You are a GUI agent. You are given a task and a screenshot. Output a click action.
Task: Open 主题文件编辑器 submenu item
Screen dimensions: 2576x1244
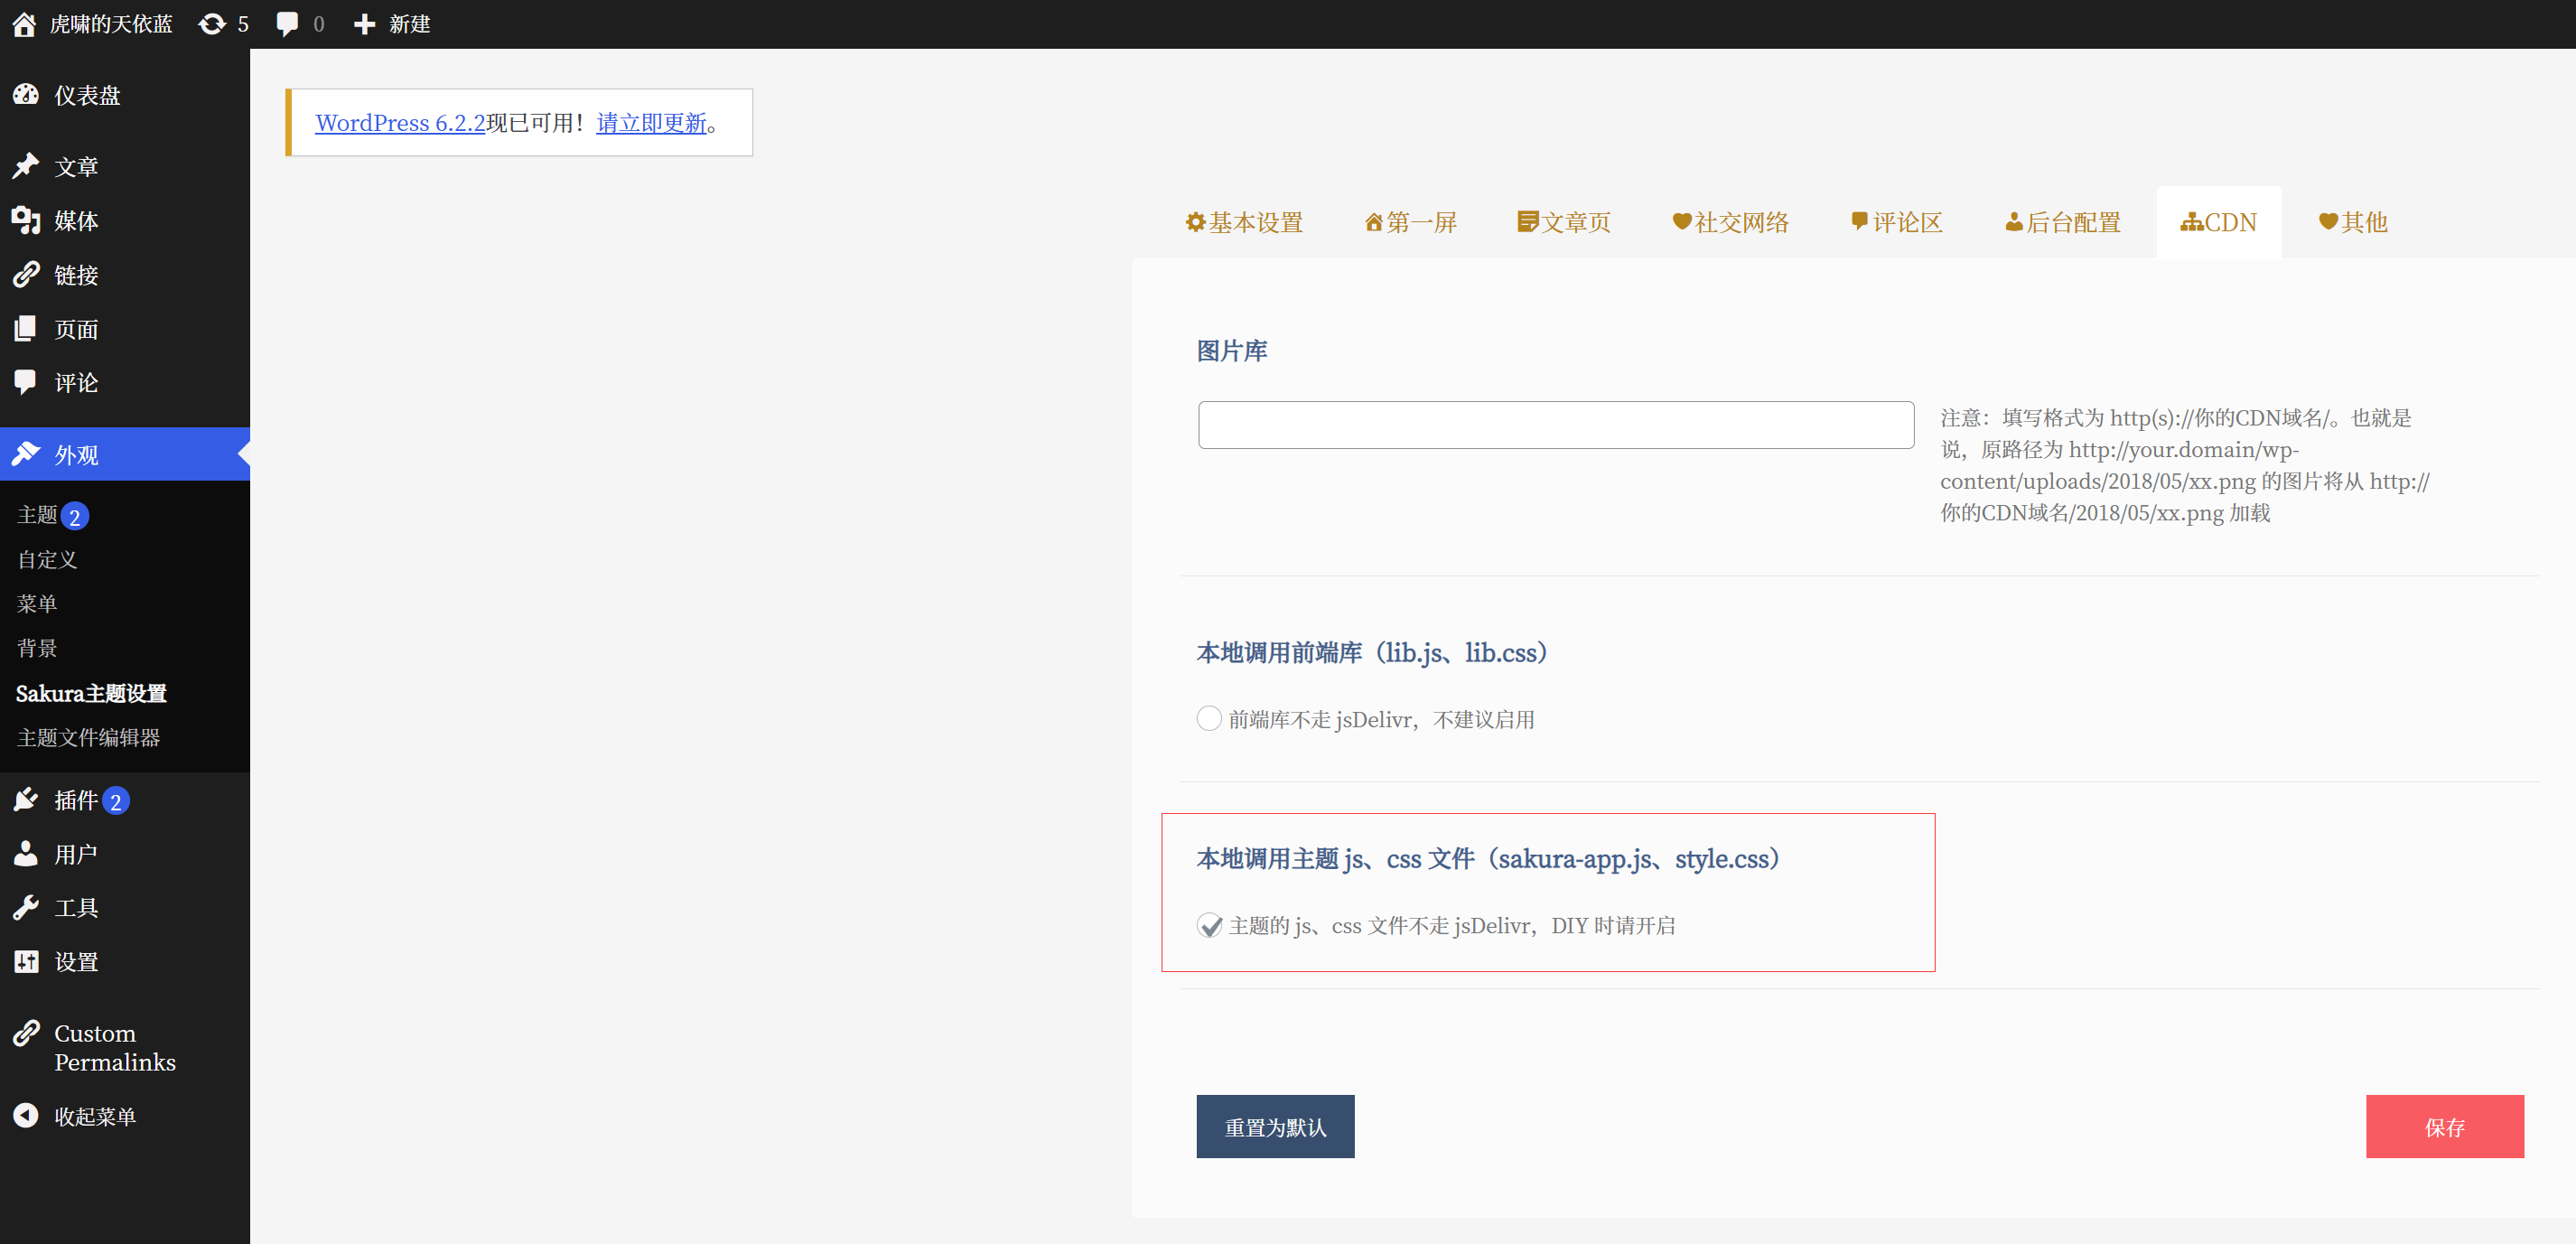tap(88, 737)
